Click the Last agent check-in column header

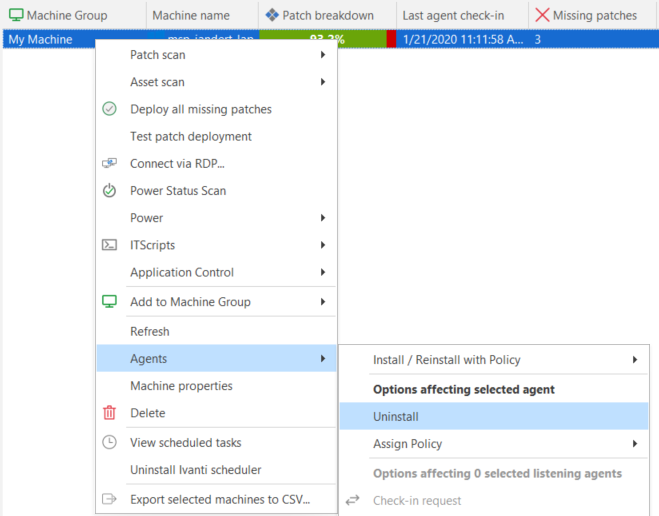click(x=453, y=16)
